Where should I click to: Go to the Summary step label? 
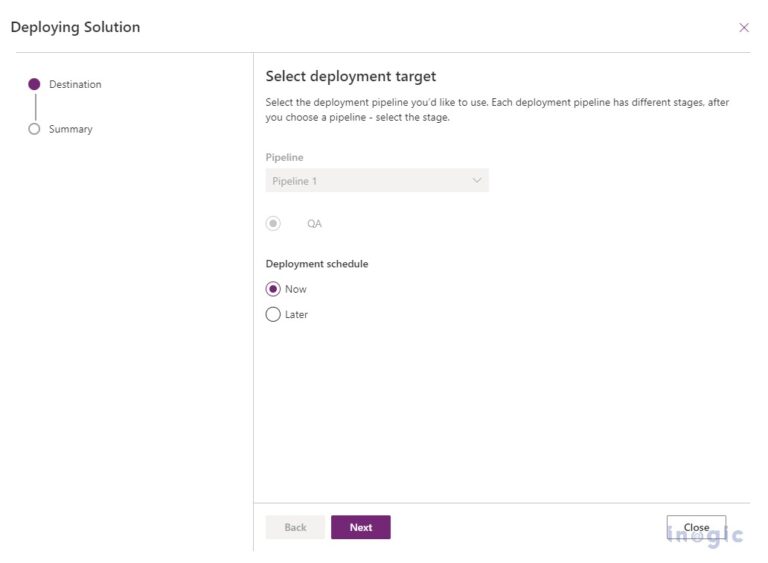[x=70, y=129]
